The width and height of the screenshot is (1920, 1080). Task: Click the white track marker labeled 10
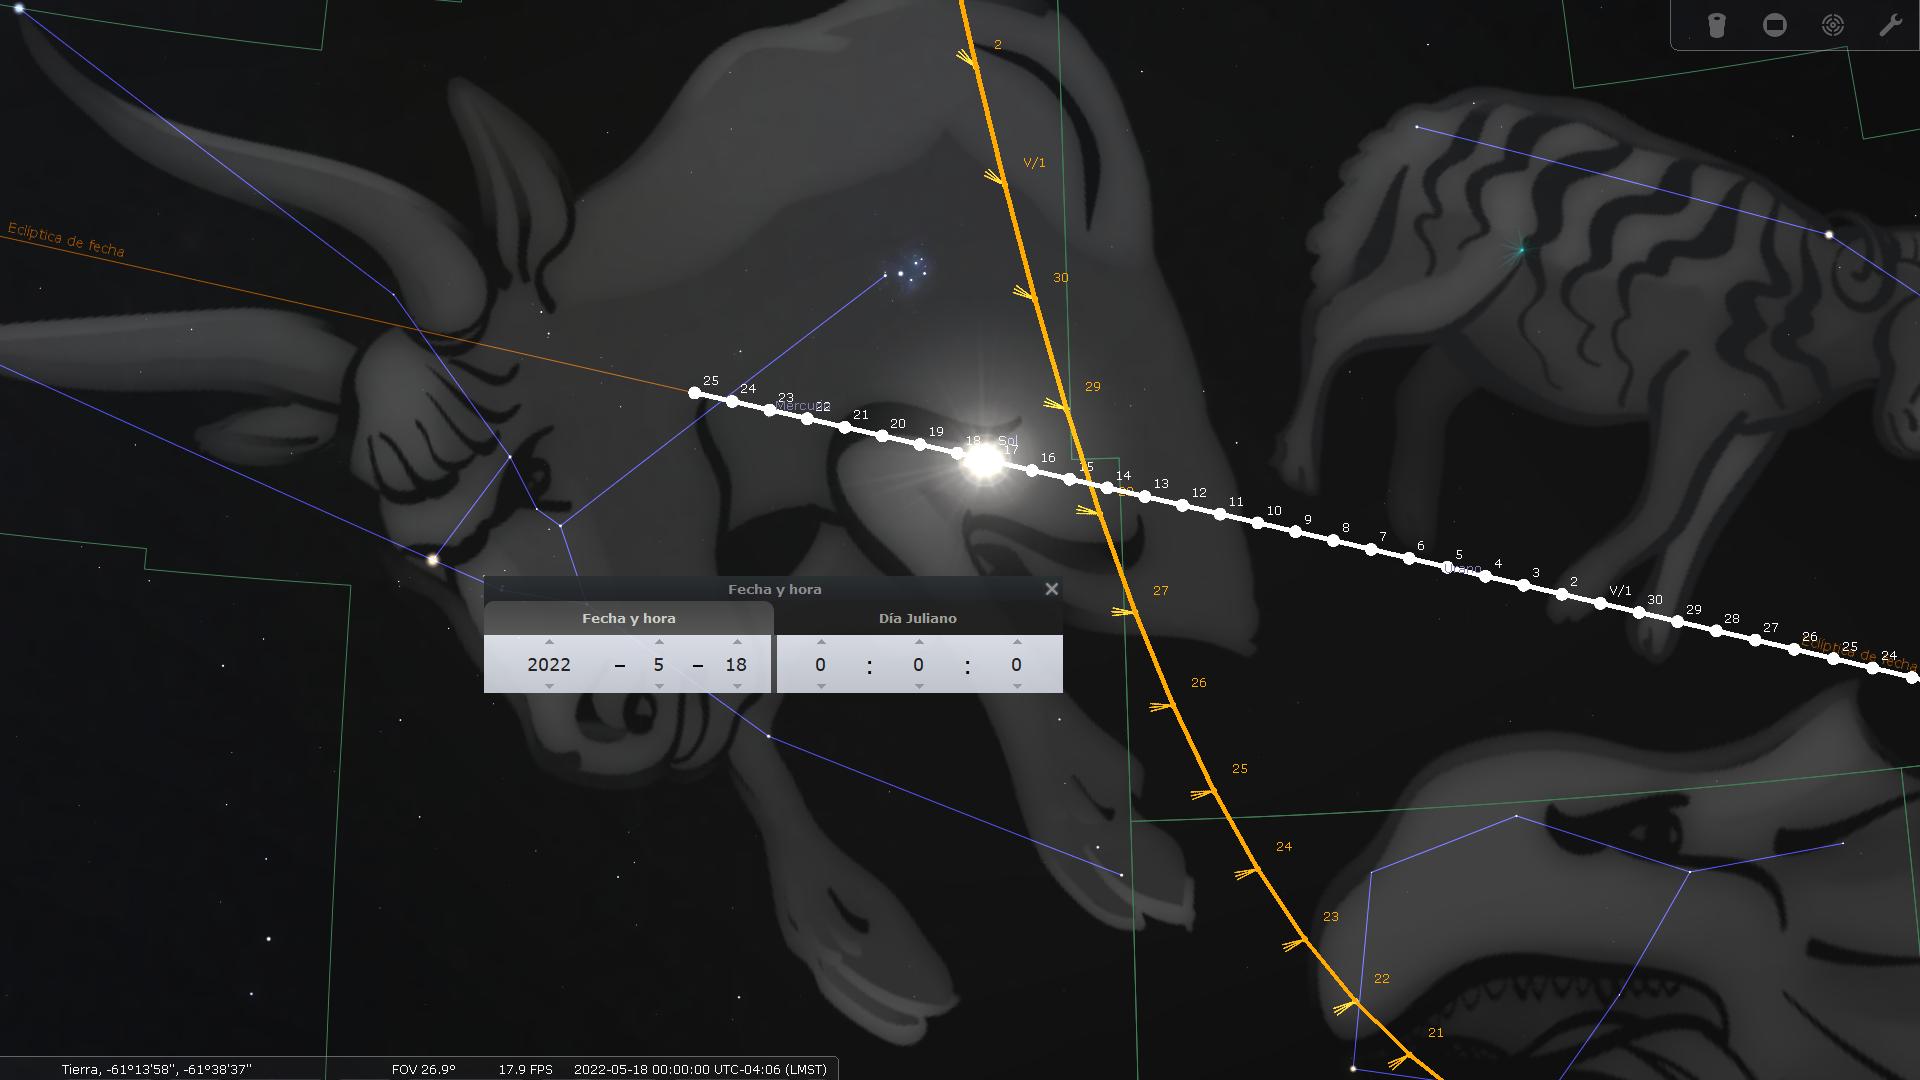click(1258, 524)
